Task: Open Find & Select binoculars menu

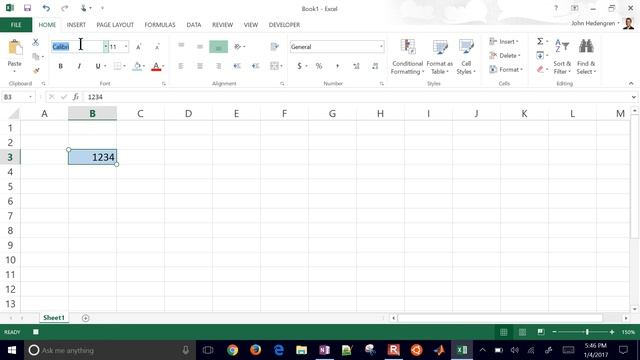Action: 586,57
